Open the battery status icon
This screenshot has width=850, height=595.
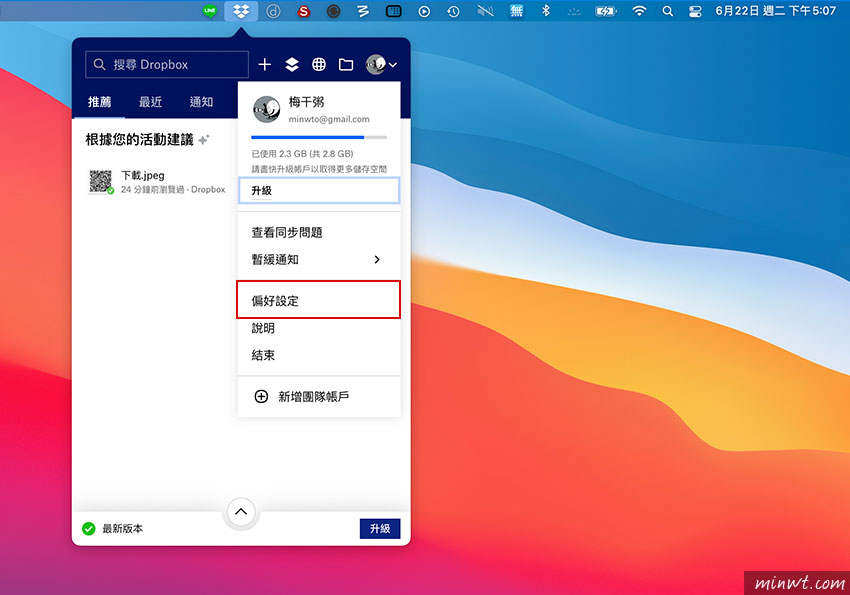click(606, 11)
